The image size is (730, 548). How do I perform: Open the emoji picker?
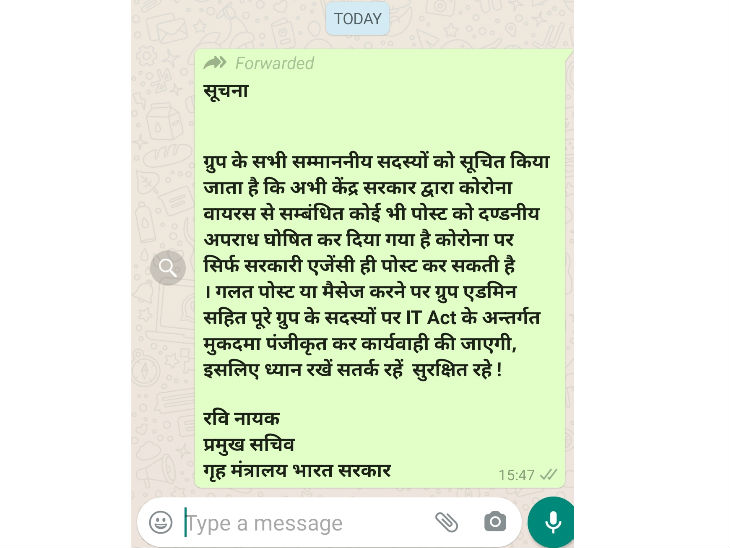click(x=161, y=522)
